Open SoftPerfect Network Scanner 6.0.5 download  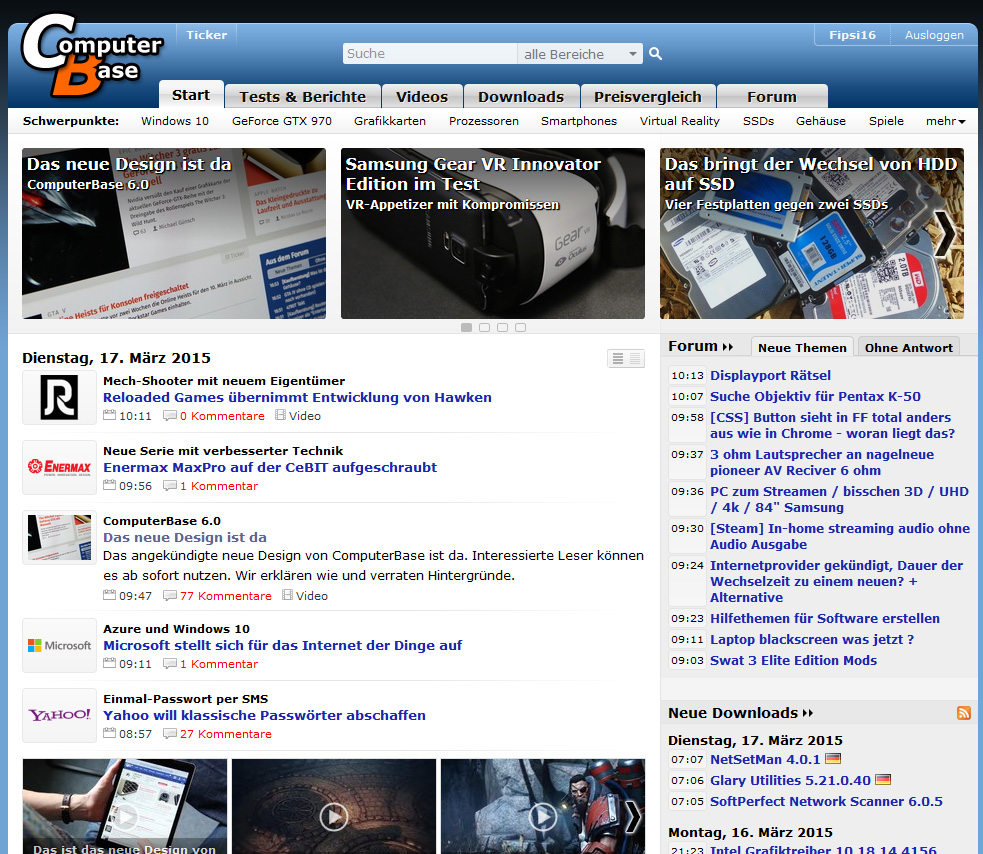click(826, 802)
